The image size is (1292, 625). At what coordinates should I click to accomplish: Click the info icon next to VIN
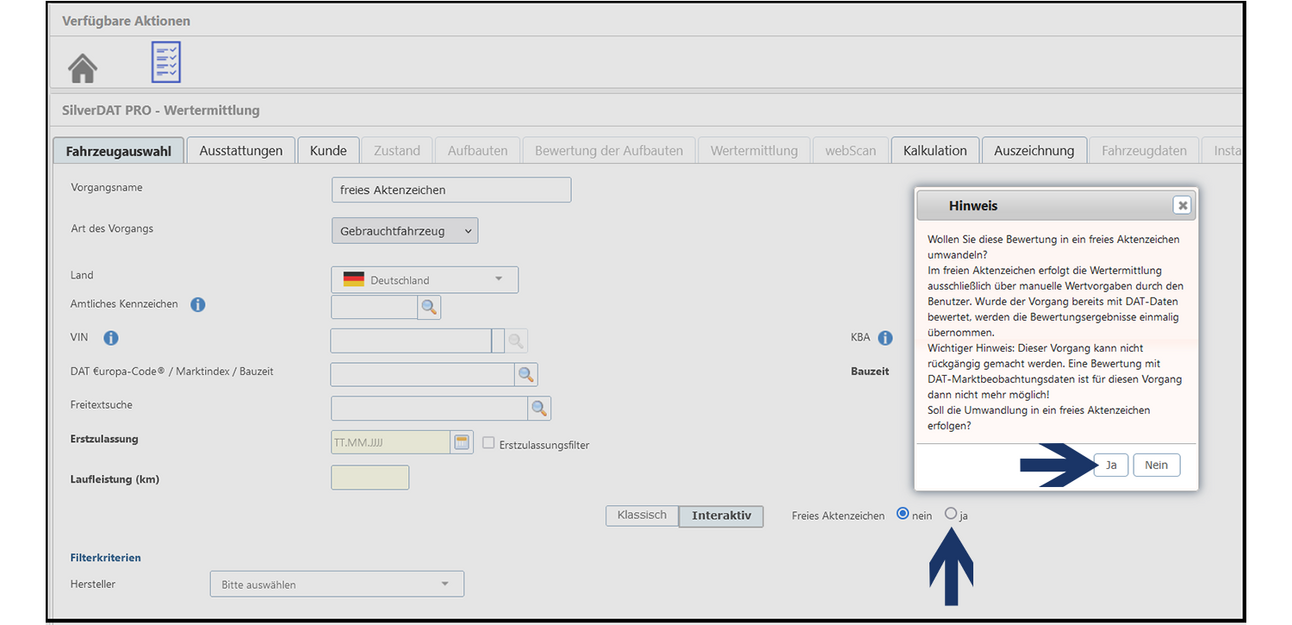(x=110, y=339)
